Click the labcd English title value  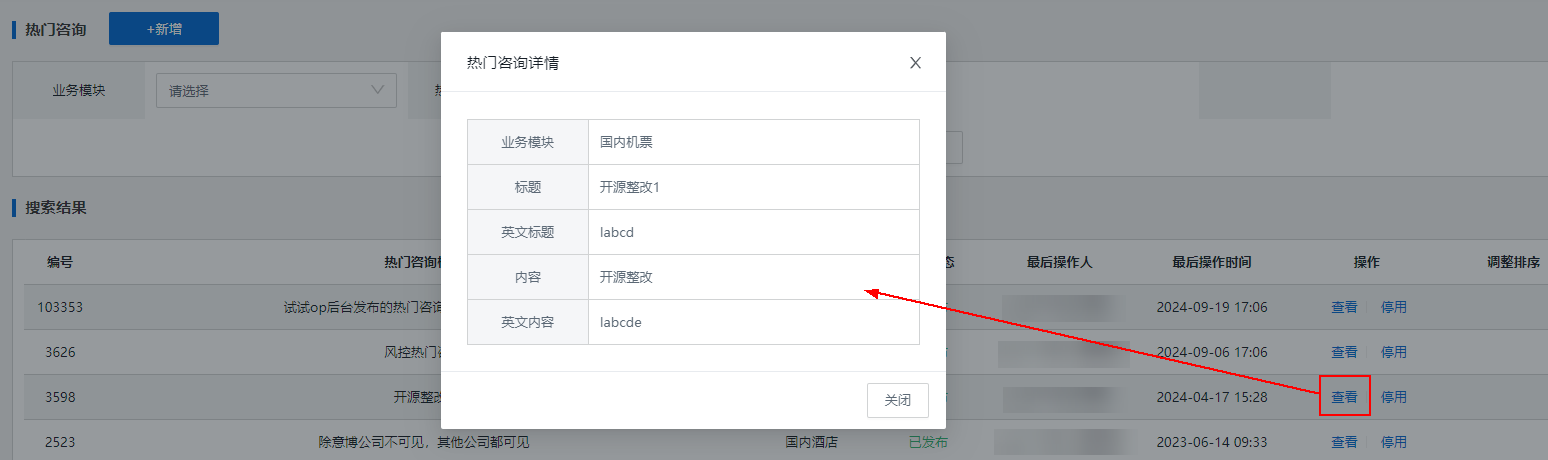tap(617, 232)
